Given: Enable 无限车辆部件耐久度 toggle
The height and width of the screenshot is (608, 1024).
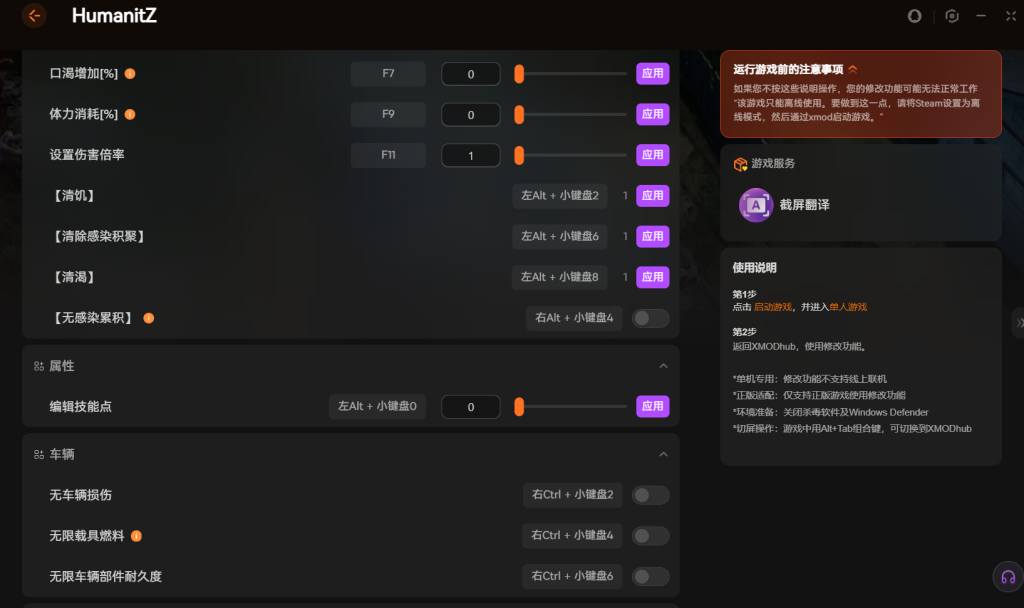Looking at the screenshot, I should pos(650,577).
